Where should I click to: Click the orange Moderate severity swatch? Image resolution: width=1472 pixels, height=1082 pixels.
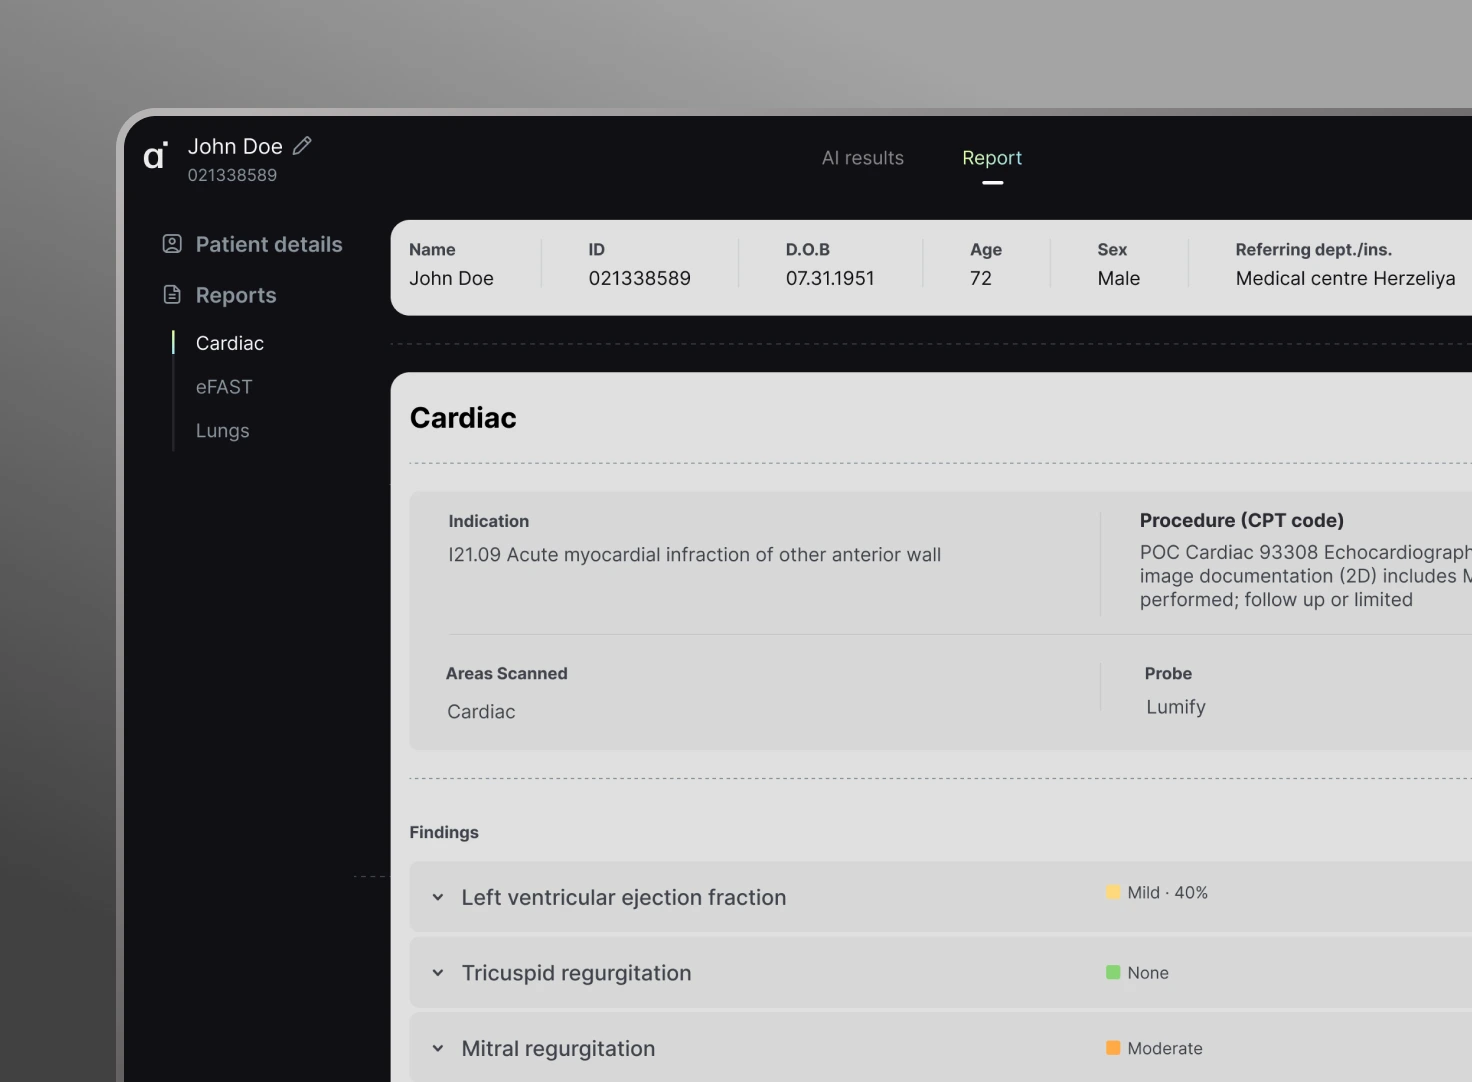pyautogui.click(x=1113, y=1048)
